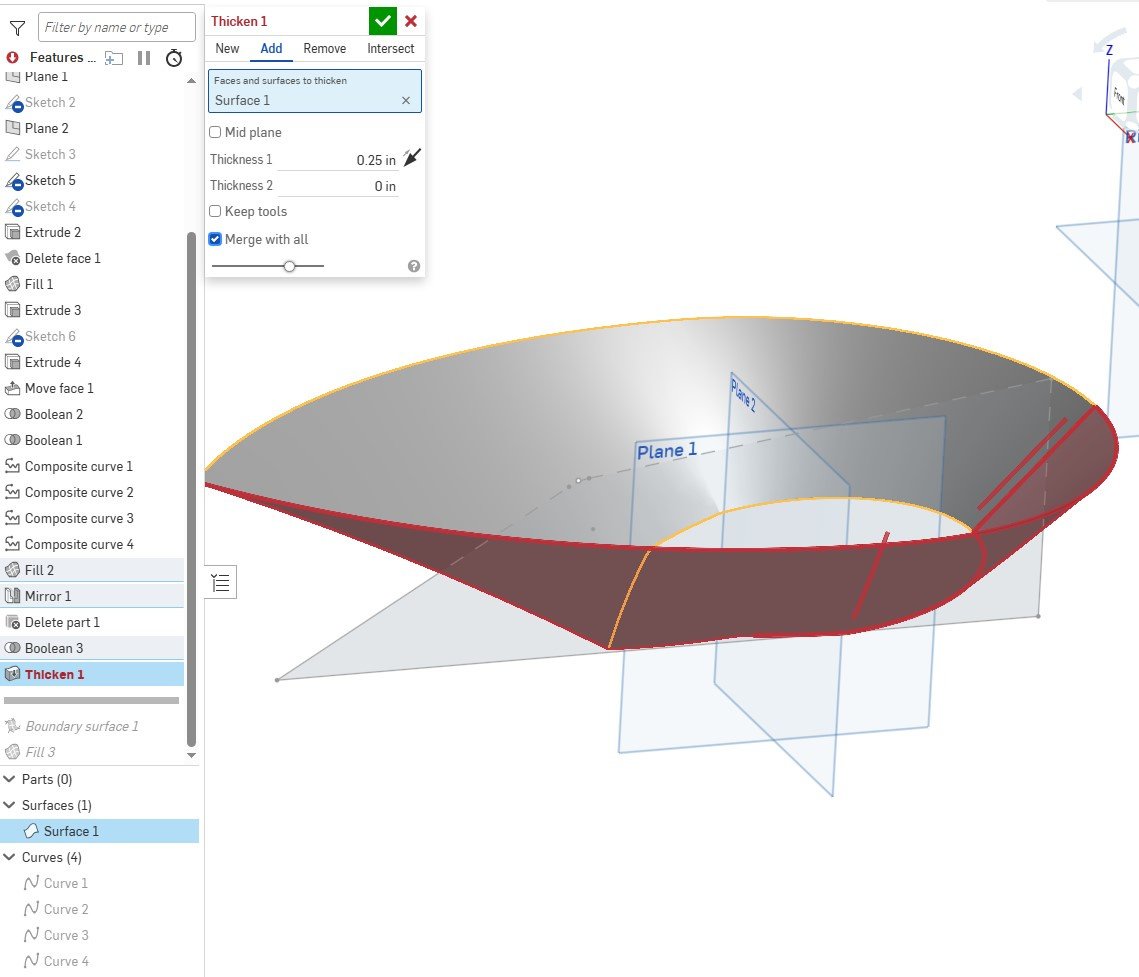Click the Mirror 1 feature icon
The image size is (1139, 977).
coord(12,596)
